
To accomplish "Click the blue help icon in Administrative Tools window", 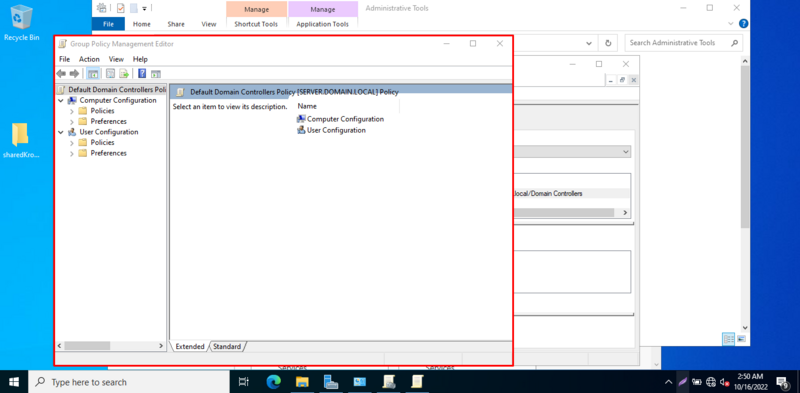I will coord(743,23).
